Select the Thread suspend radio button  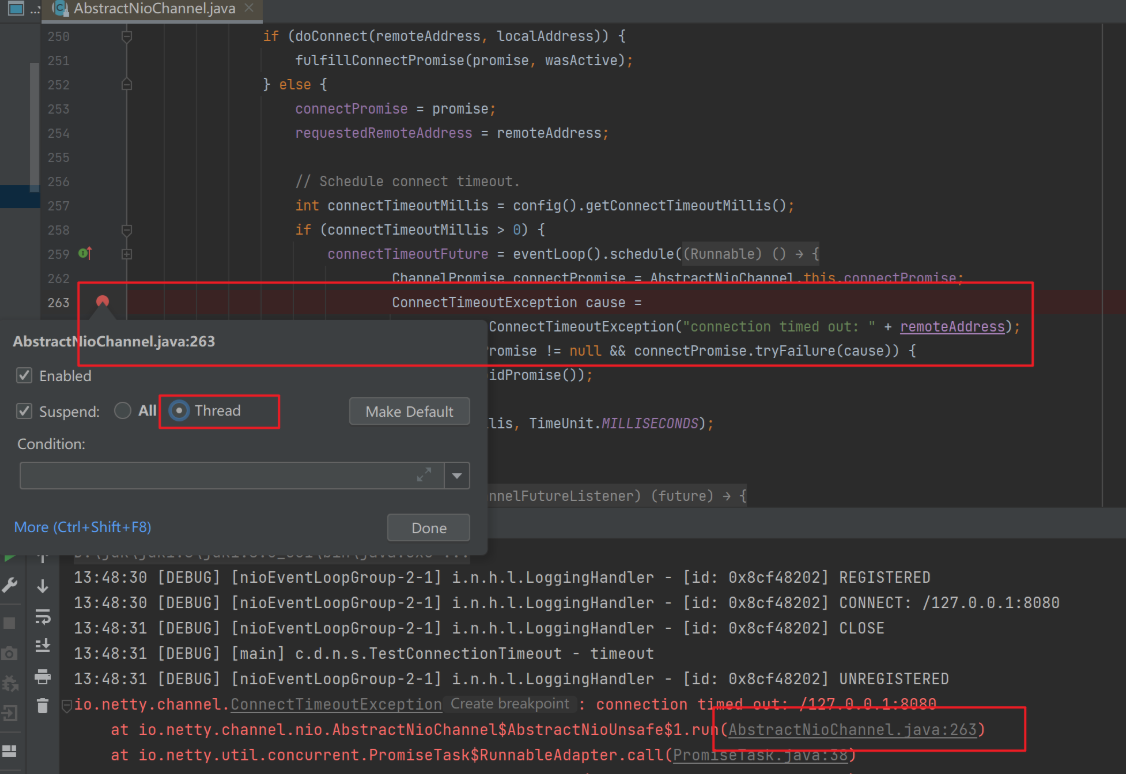tap(179, 411)
